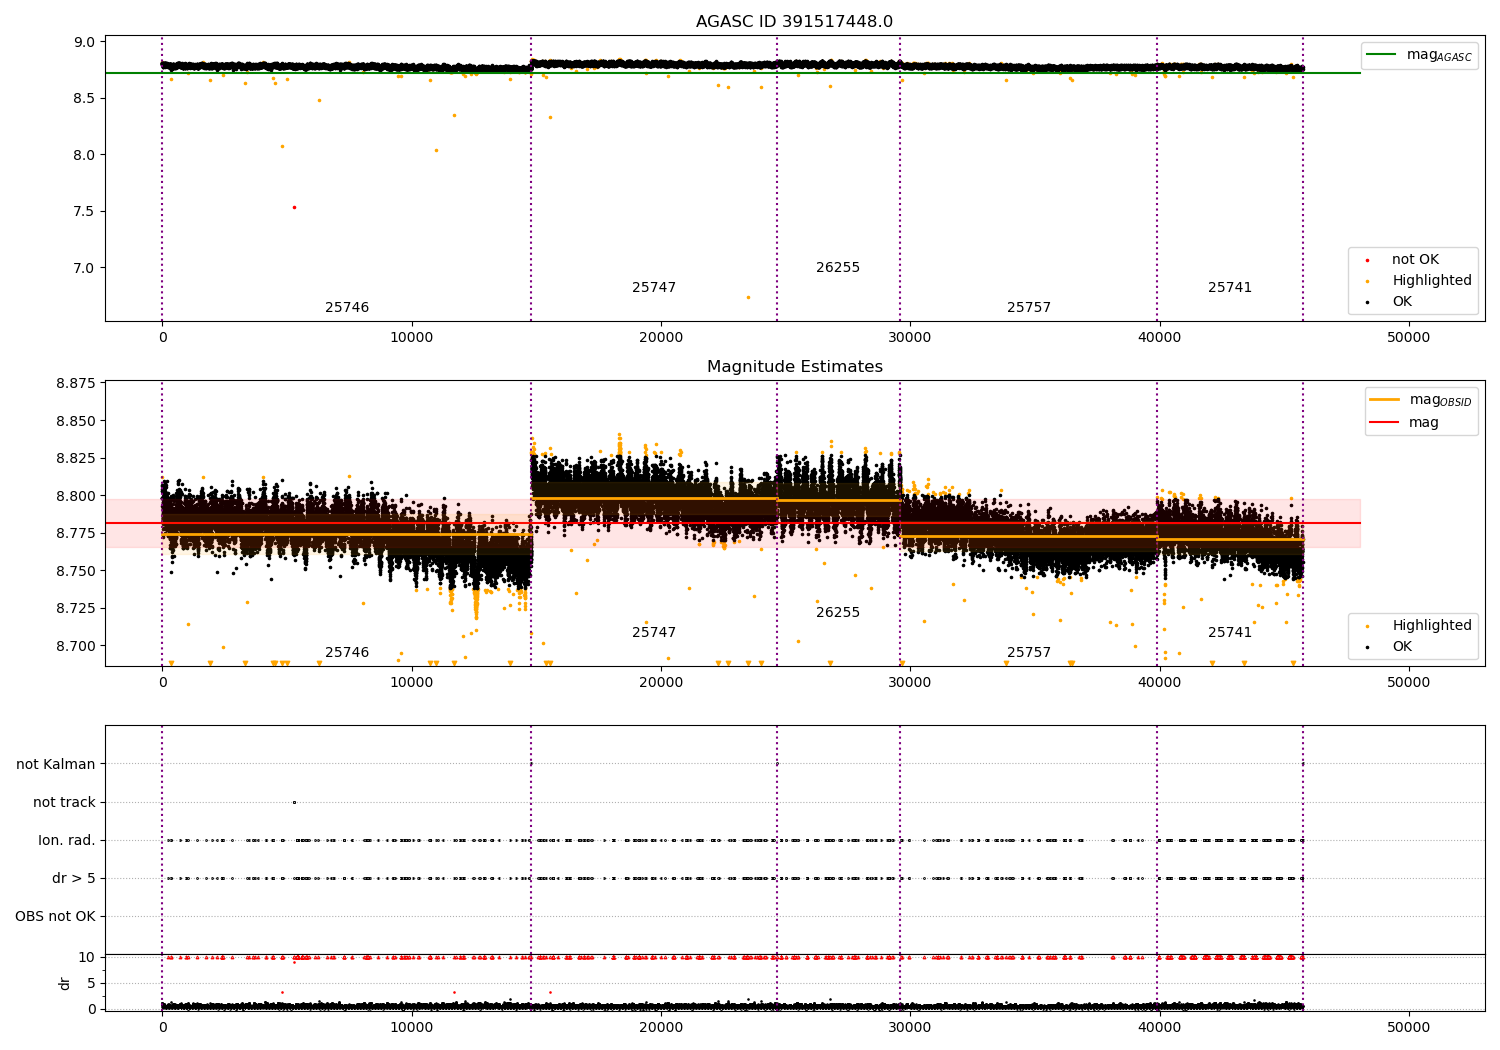The height and width of the screenshot is (1050, 1500).
Task: Select the green mag AGASC legend line sample
Action: (x=1381, y=55)
